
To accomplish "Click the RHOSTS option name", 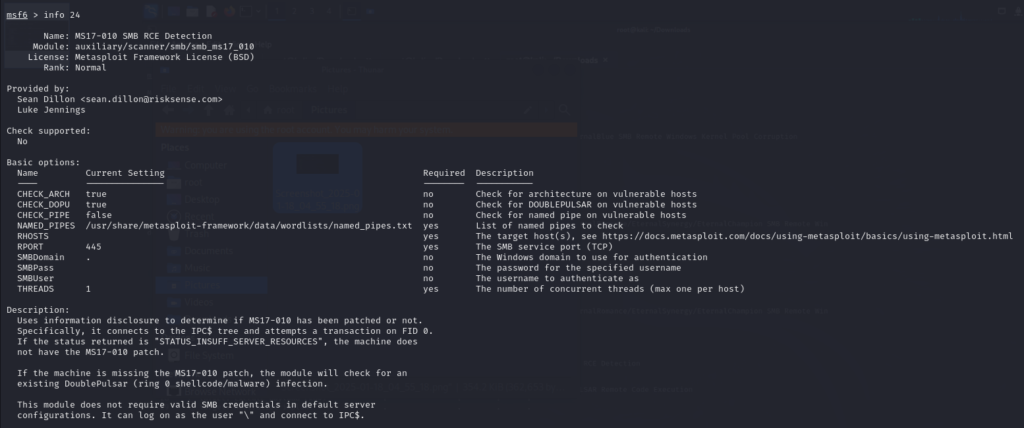I will 33,236.
